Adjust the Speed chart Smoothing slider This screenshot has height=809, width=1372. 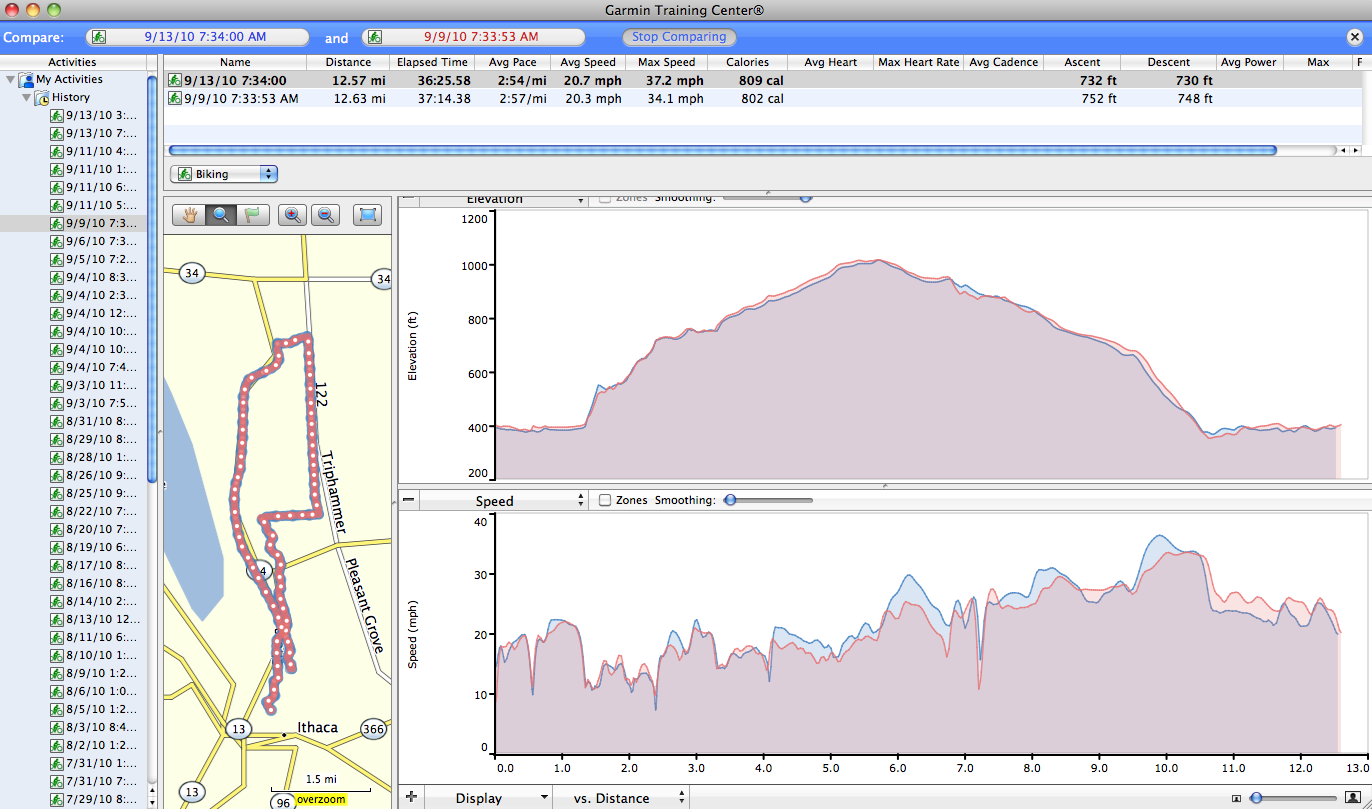point(730,500)
